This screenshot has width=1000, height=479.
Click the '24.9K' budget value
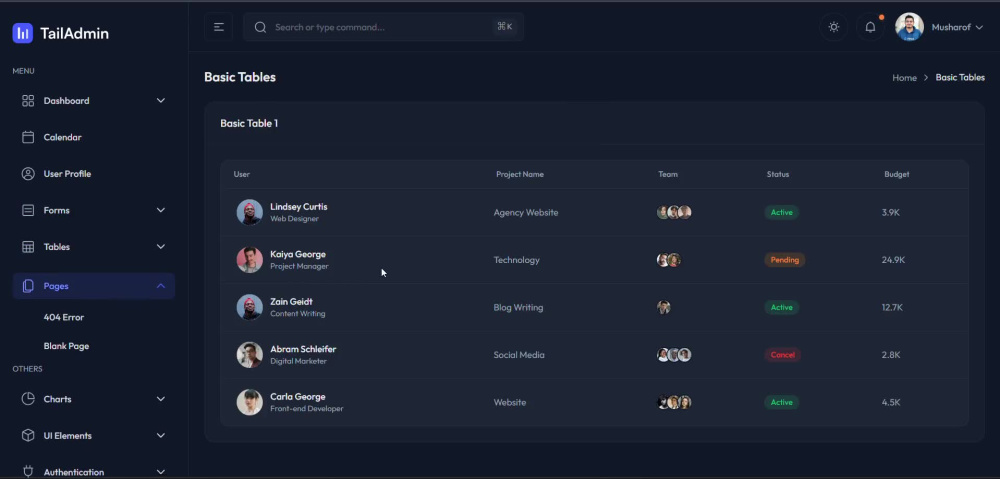(893, 260)
